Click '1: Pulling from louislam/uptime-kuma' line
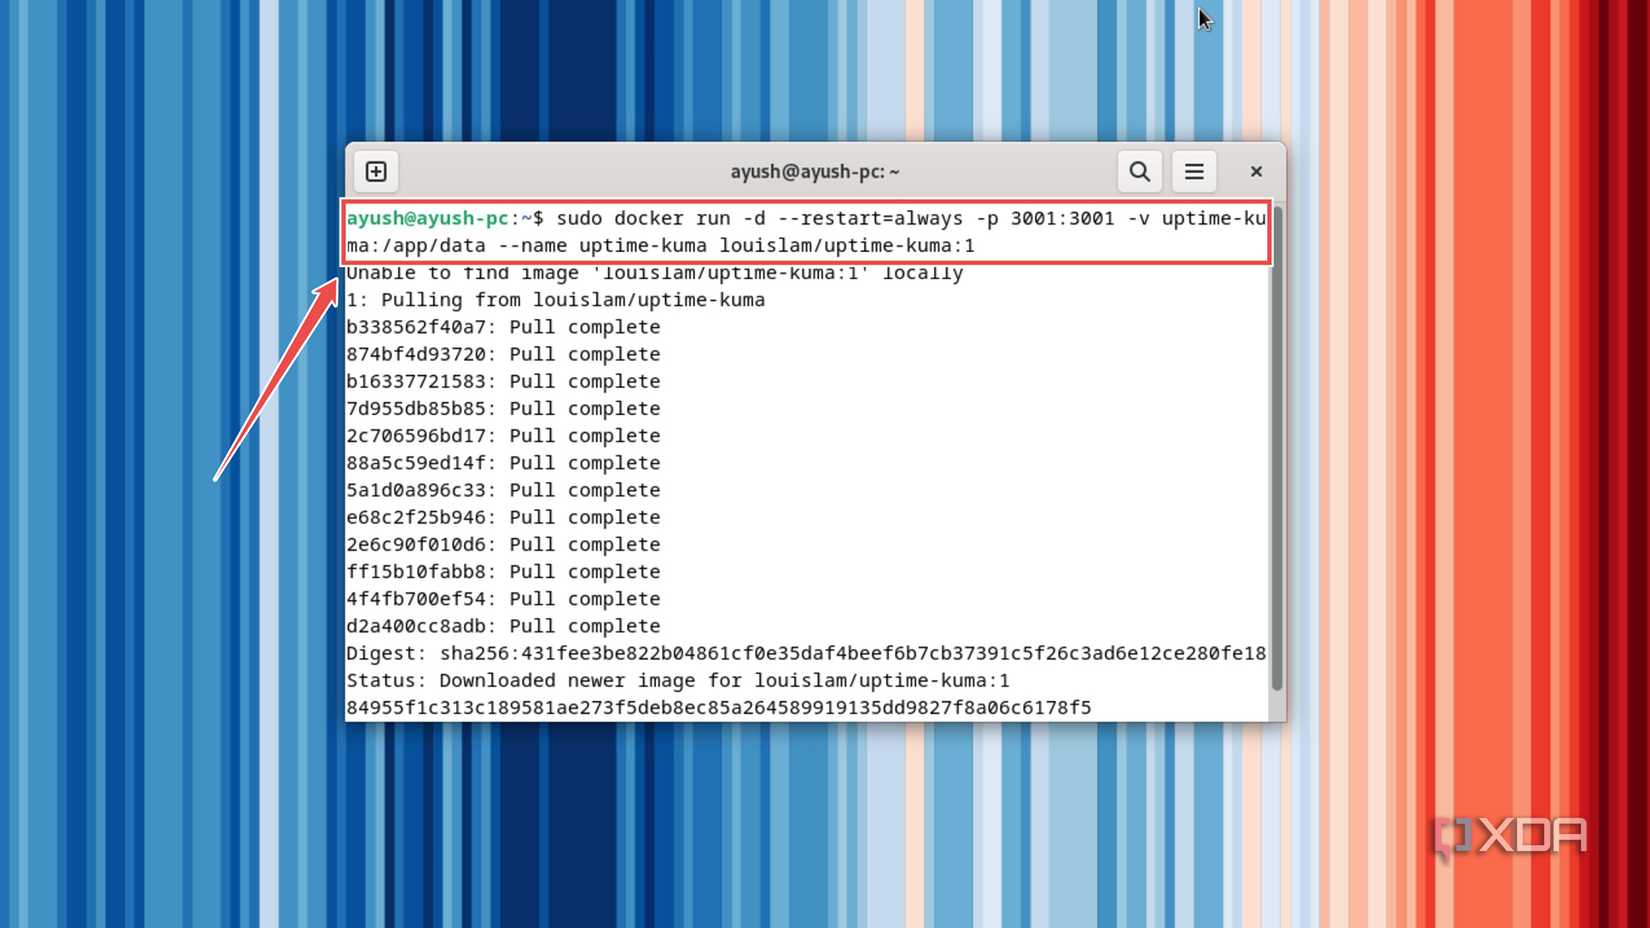The height and width of the screenshot is (928, 1650). point(555,300)
